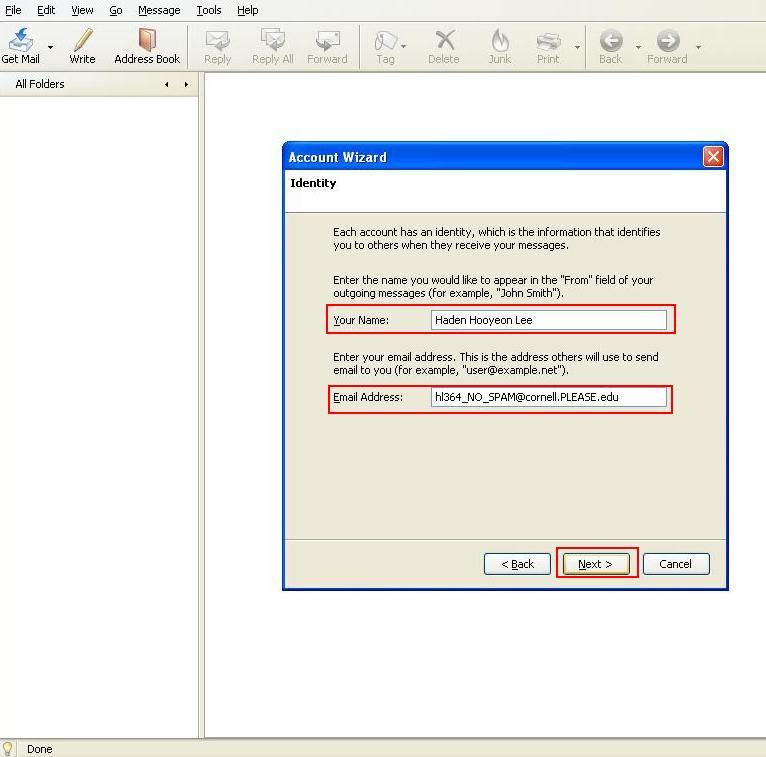Open the Back button history dropdown arrow
This screenshot has width=766, height=757.
(x=639, y=47)
